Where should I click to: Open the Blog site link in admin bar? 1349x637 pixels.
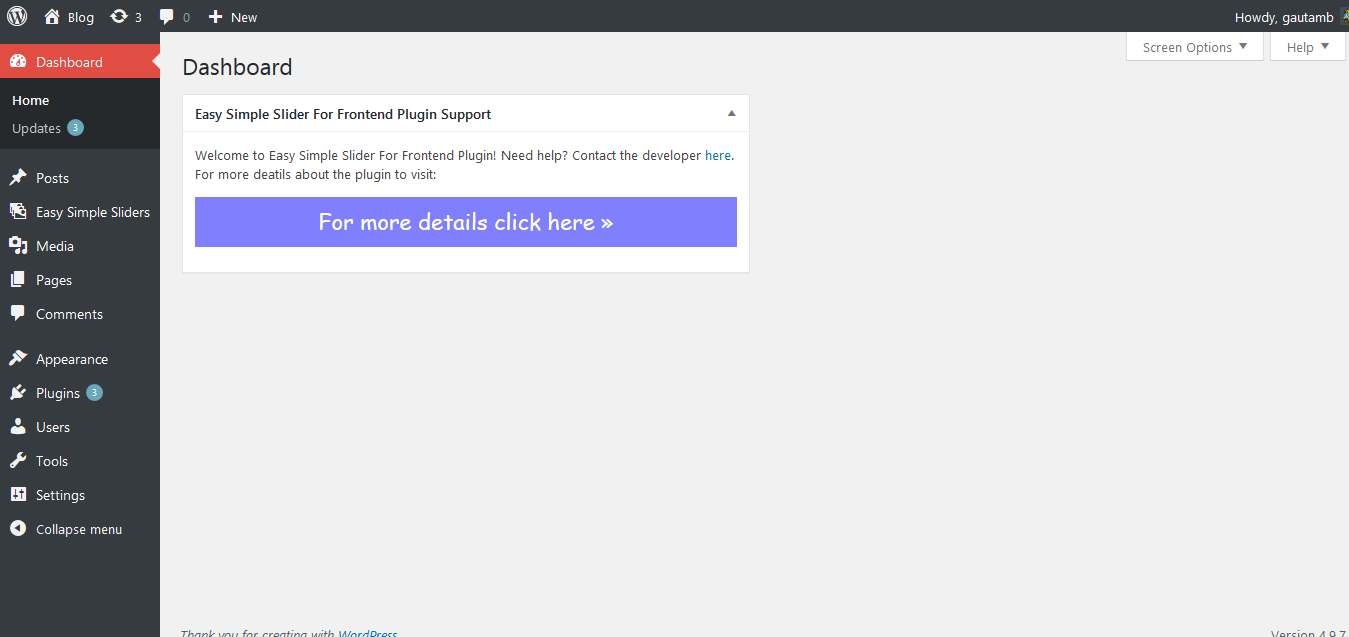click(81, 17)
